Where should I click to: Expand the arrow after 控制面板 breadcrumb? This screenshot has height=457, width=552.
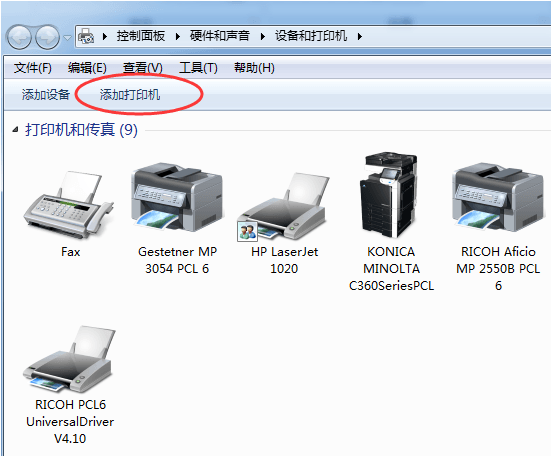pyautogui.click(x=177, y=36)
